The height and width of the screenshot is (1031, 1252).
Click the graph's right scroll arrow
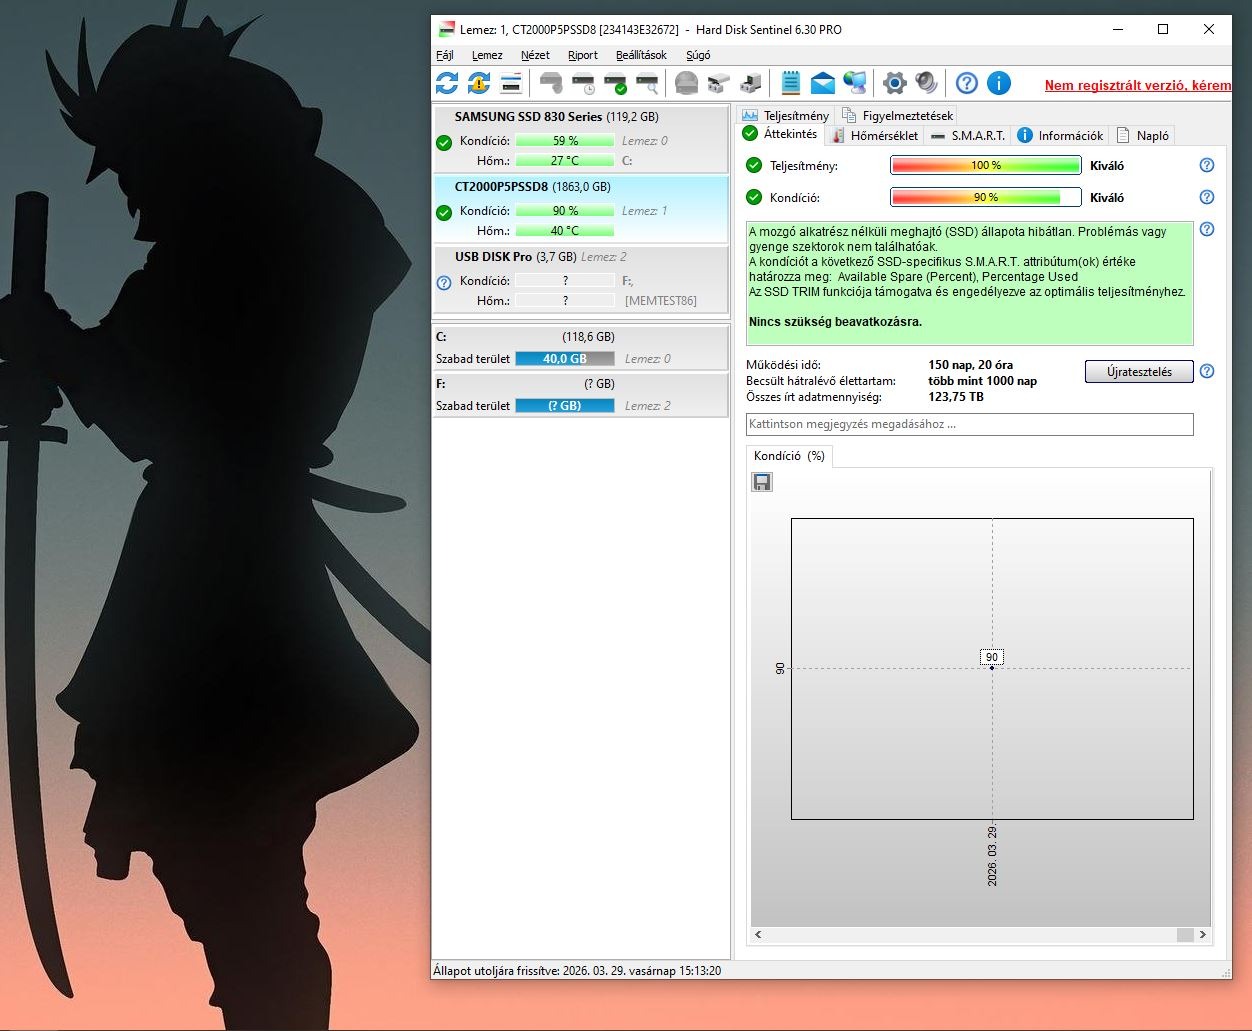(1202, 935)
